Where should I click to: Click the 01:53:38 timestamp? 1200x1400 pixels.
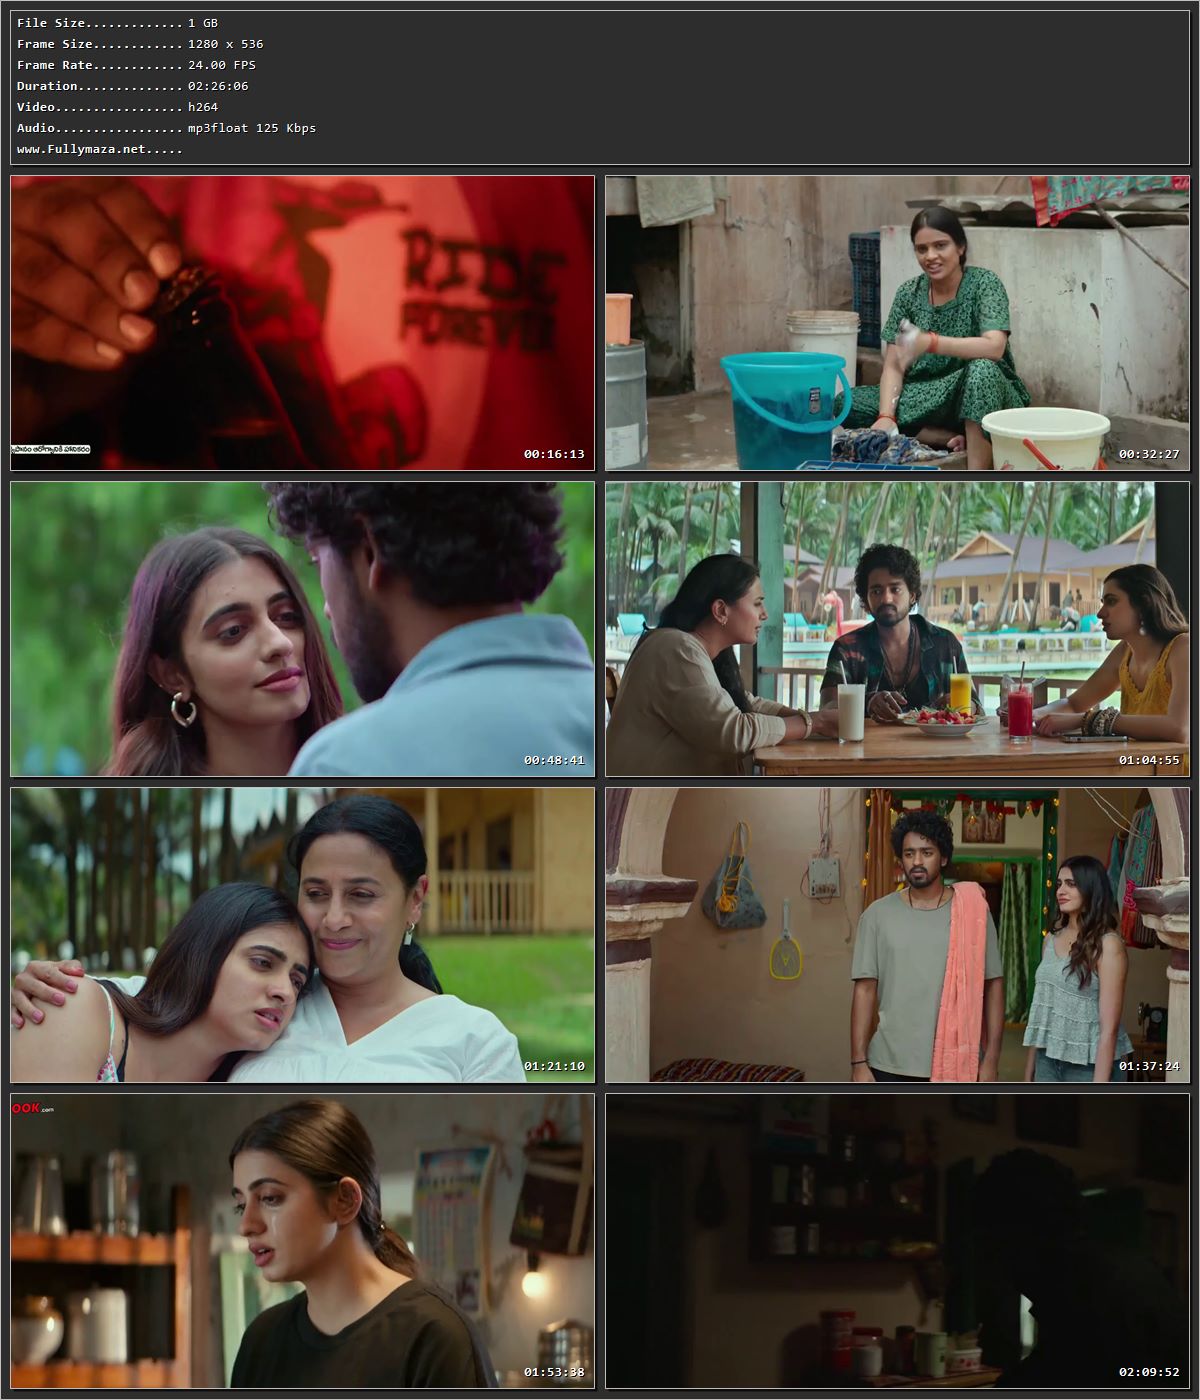554,1372
